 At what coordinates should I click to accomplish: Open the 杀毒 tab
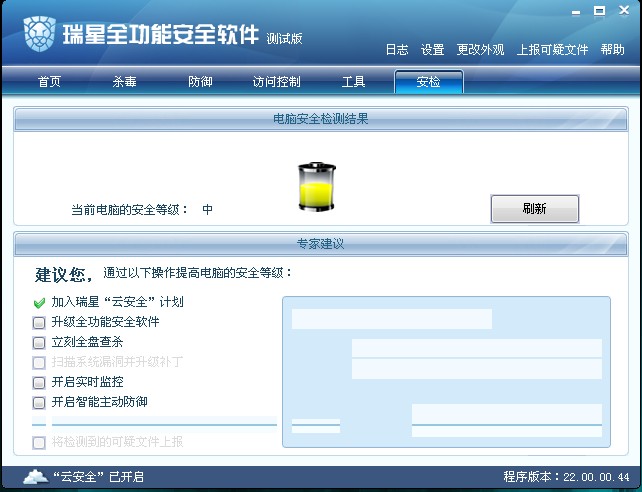coord(124,81)
